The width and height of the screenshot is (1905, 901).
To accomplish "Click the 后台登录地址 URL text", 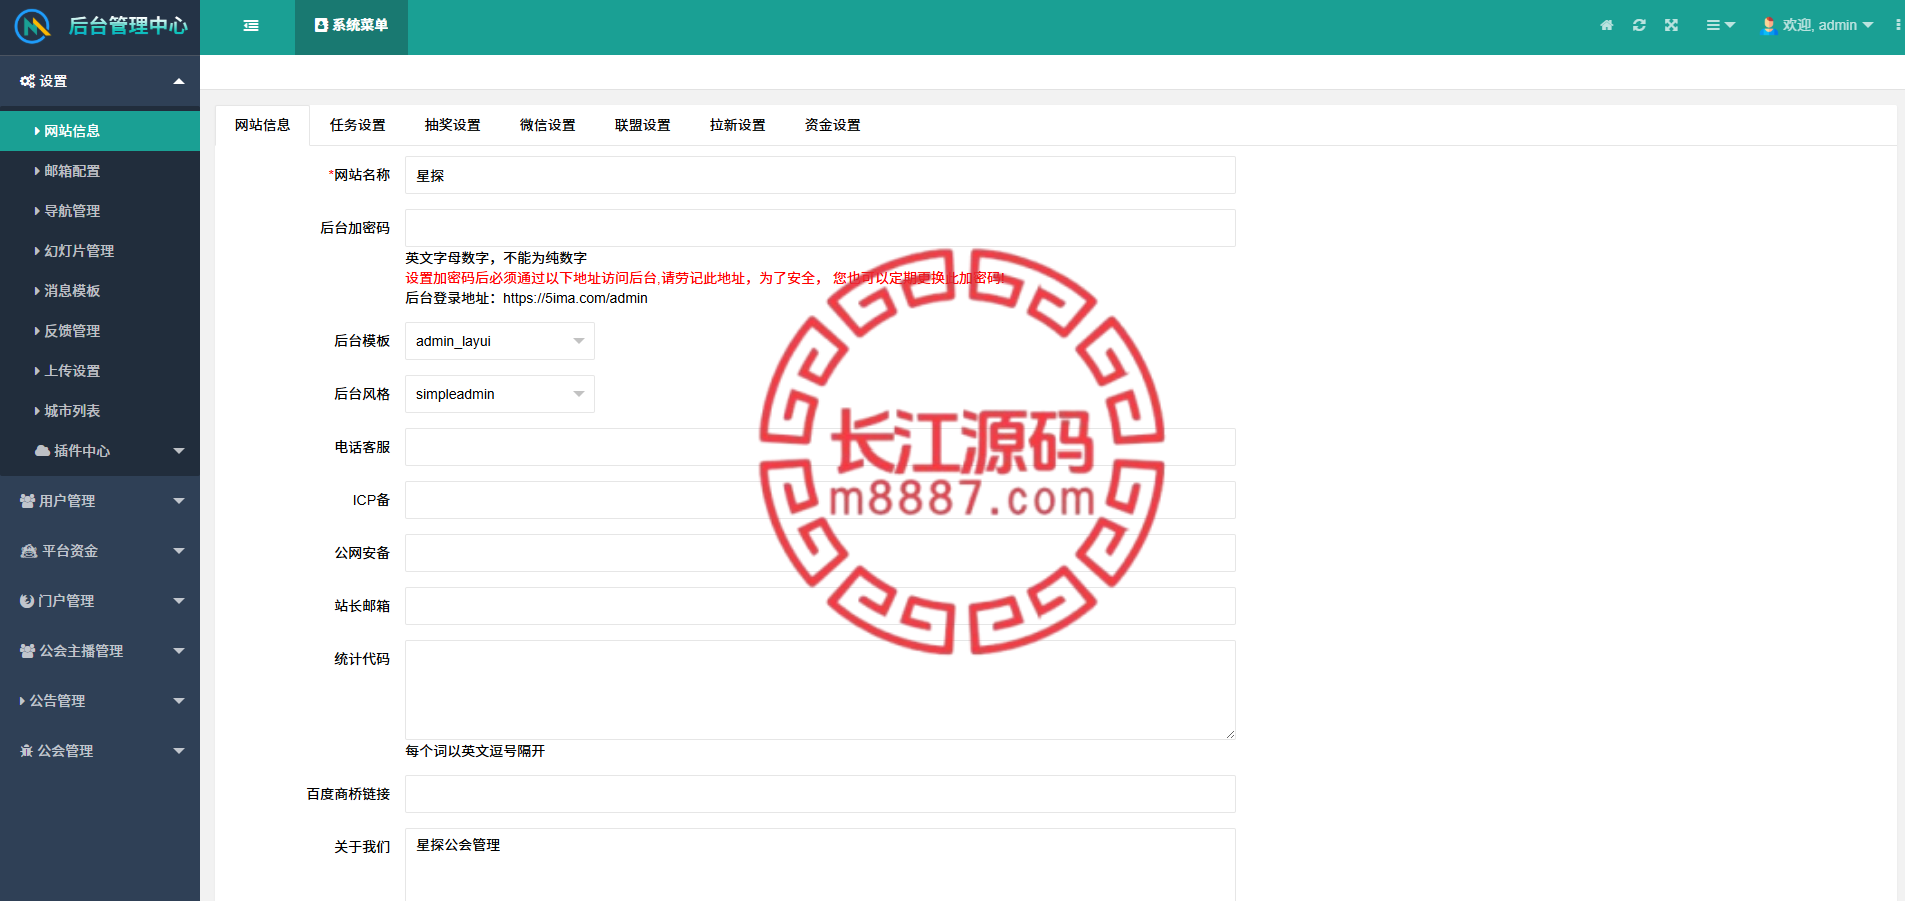I will [575, 298].
